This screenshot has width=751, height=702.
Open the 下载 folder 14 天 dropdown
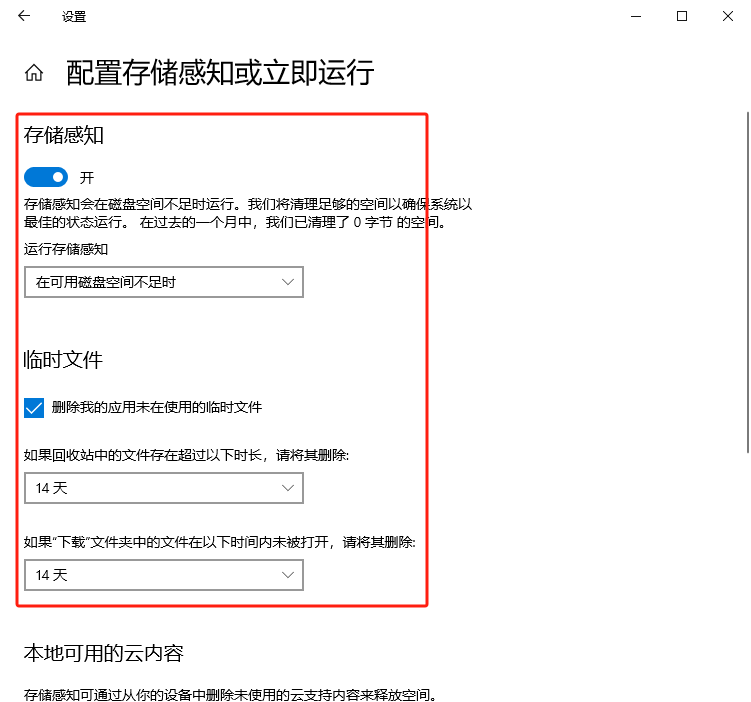tap(164, 575)
